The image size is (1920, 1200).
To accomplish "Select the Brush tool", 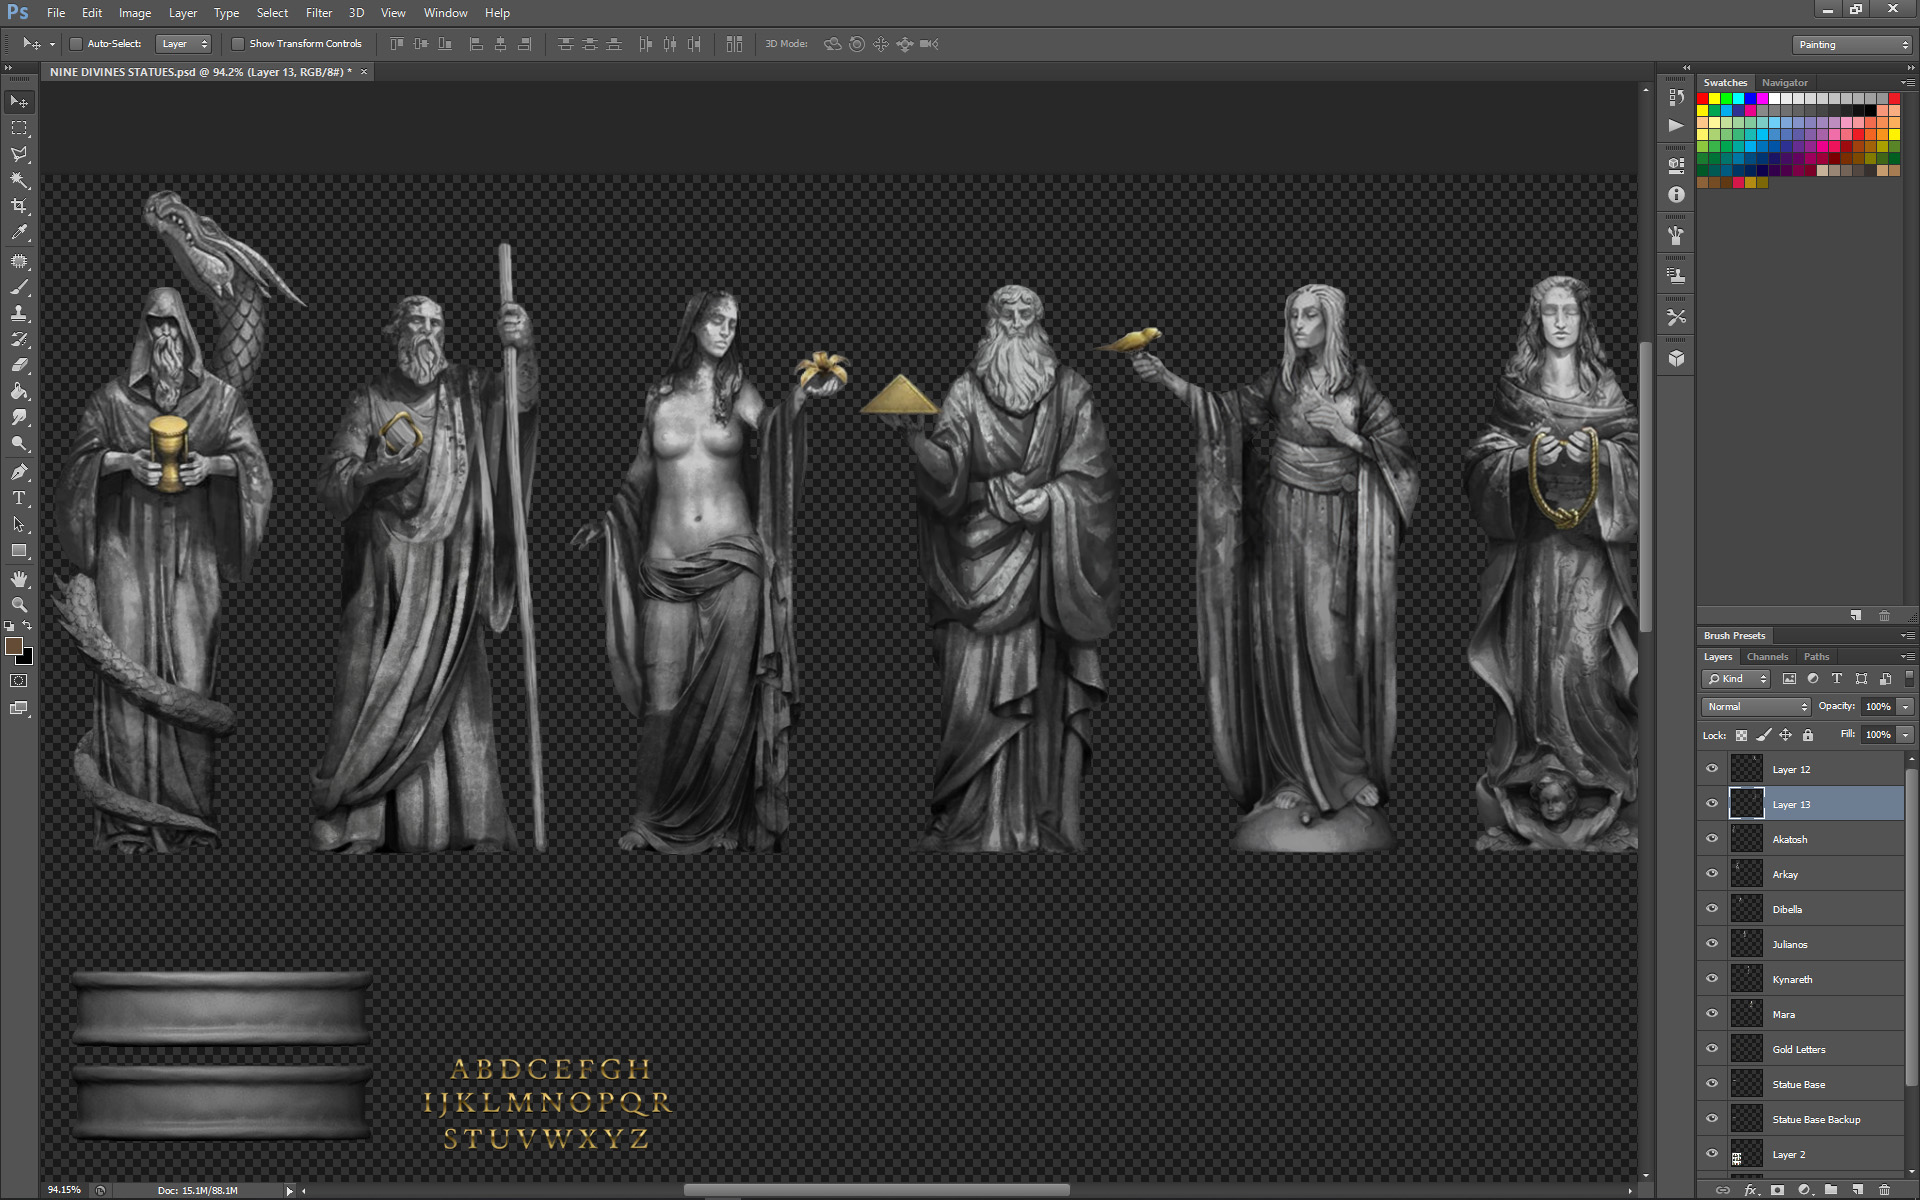I will [x=19, y=287].
